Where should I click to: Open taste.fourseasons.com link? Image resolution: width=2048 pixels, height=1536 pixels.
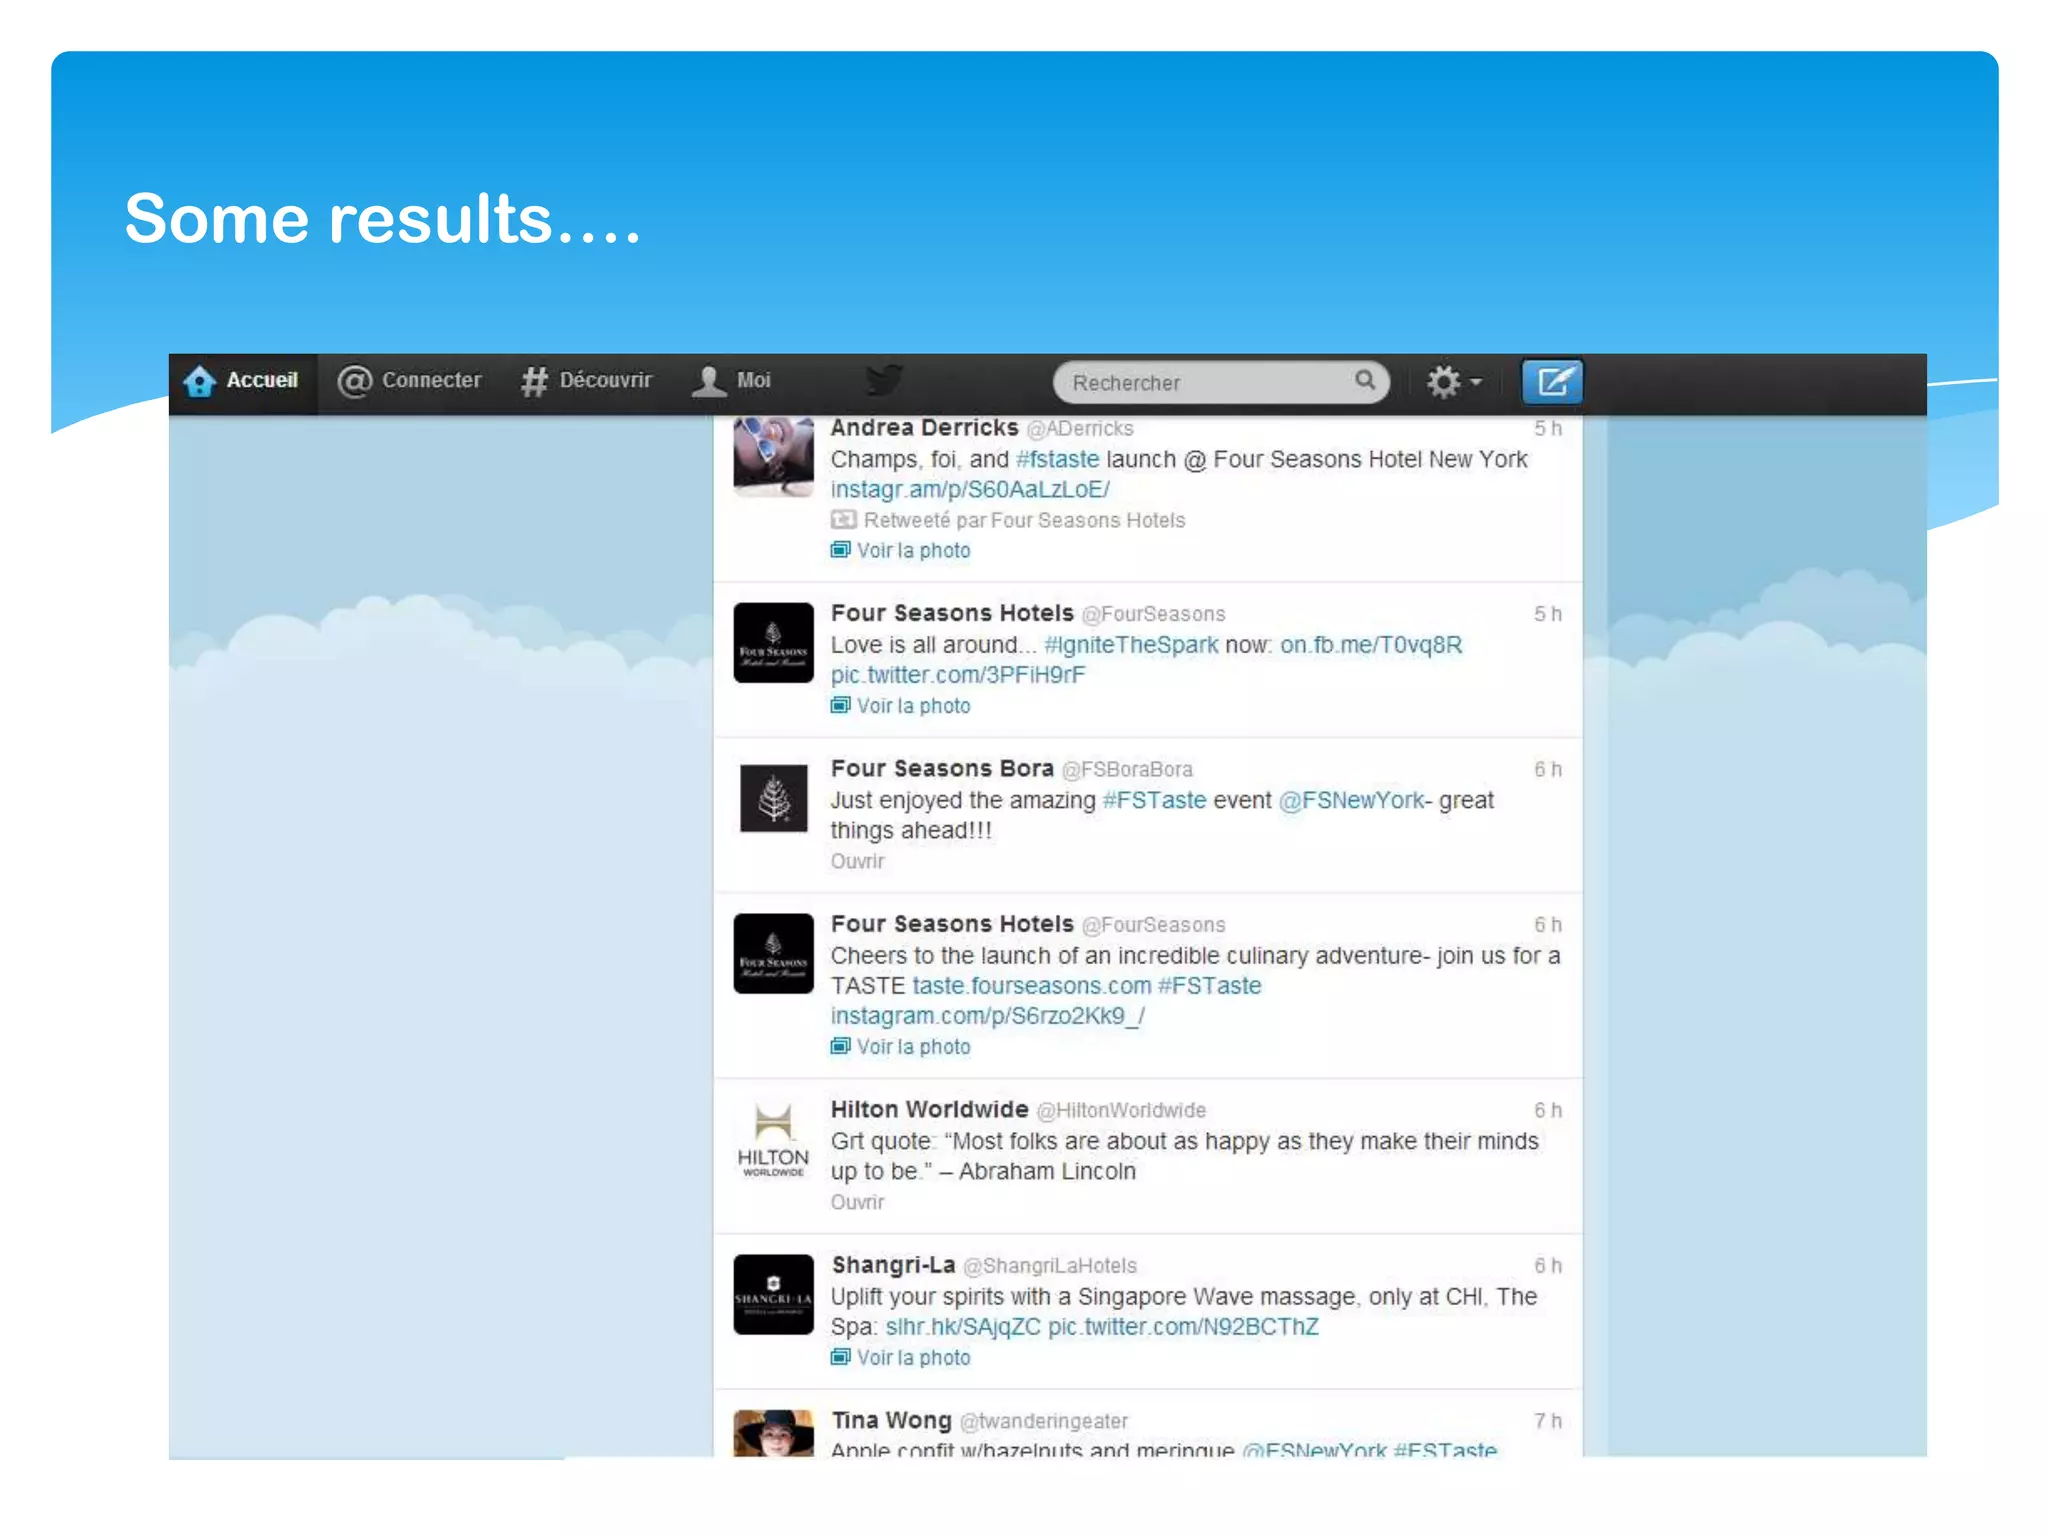click(1032, 986)
